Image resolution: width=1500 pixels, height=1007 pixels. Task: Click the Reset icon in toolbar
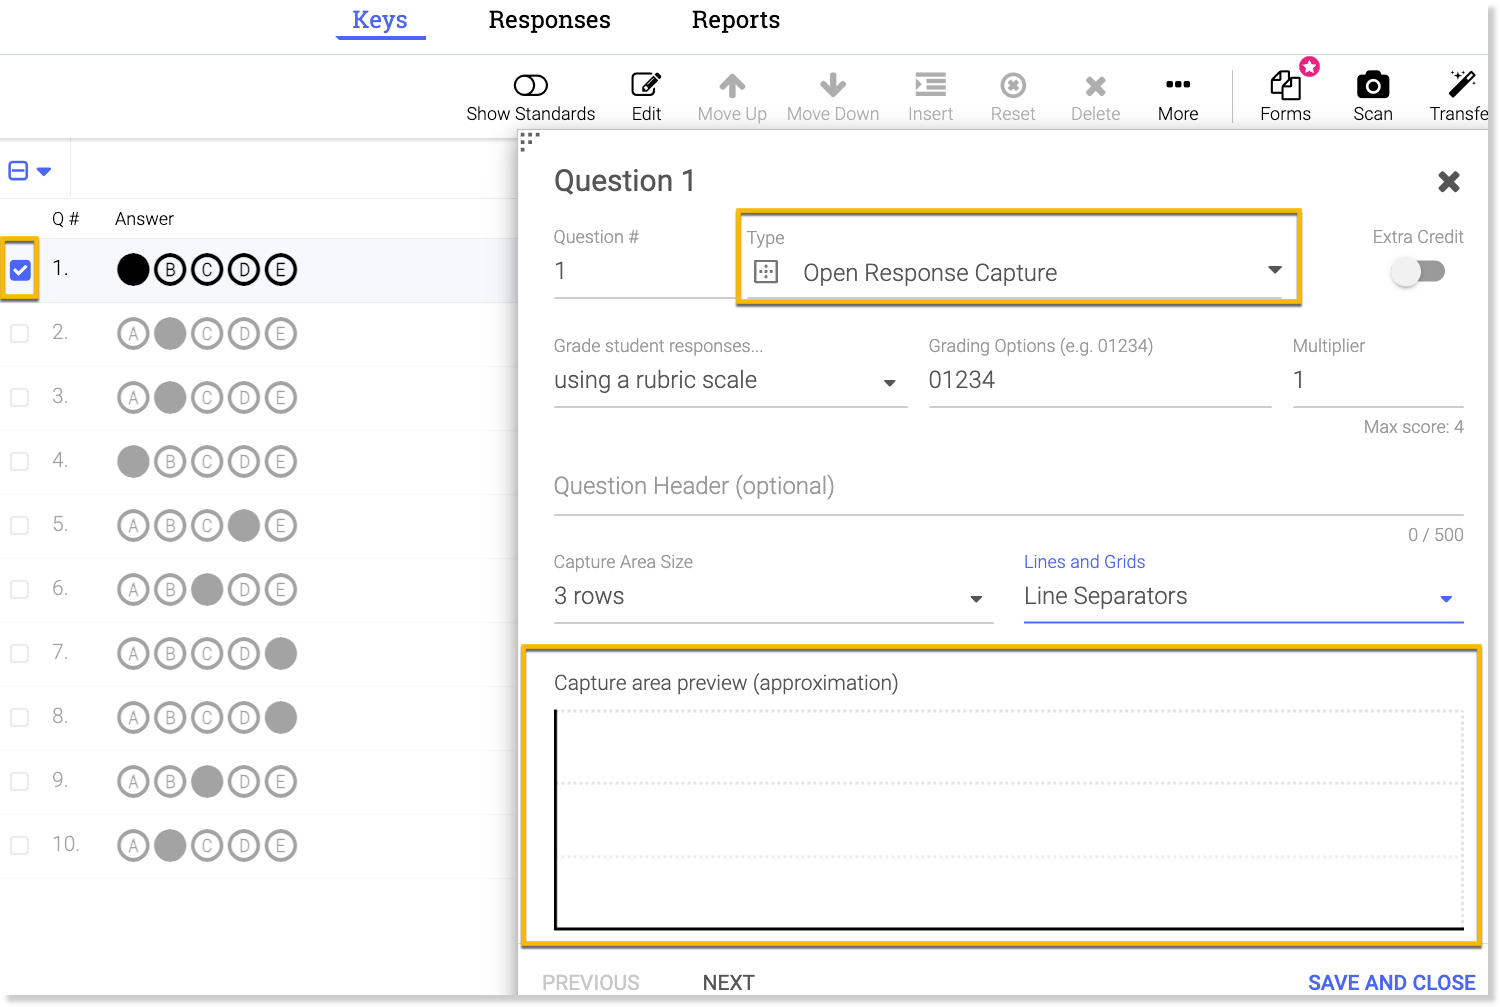coord(1012,86)
